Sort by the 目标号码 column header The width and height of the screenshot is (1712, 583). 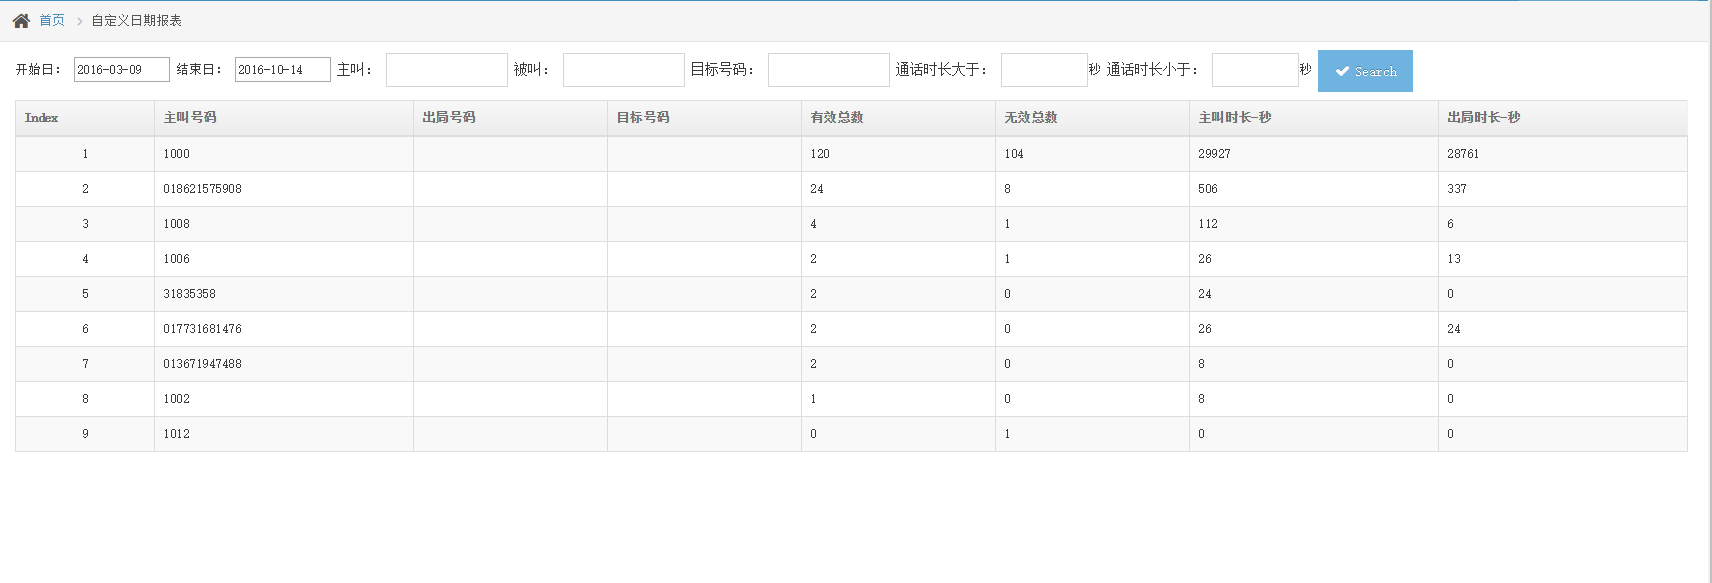(643, 118)
